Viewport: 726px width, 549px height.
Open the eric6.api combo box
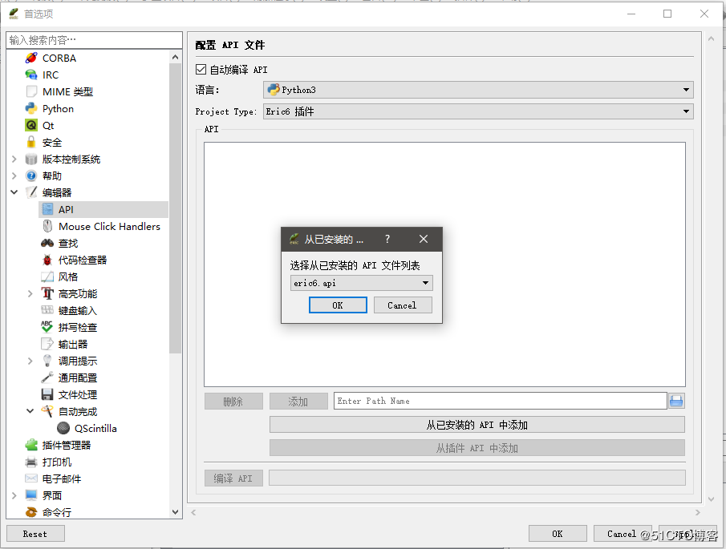pos(361,283)
